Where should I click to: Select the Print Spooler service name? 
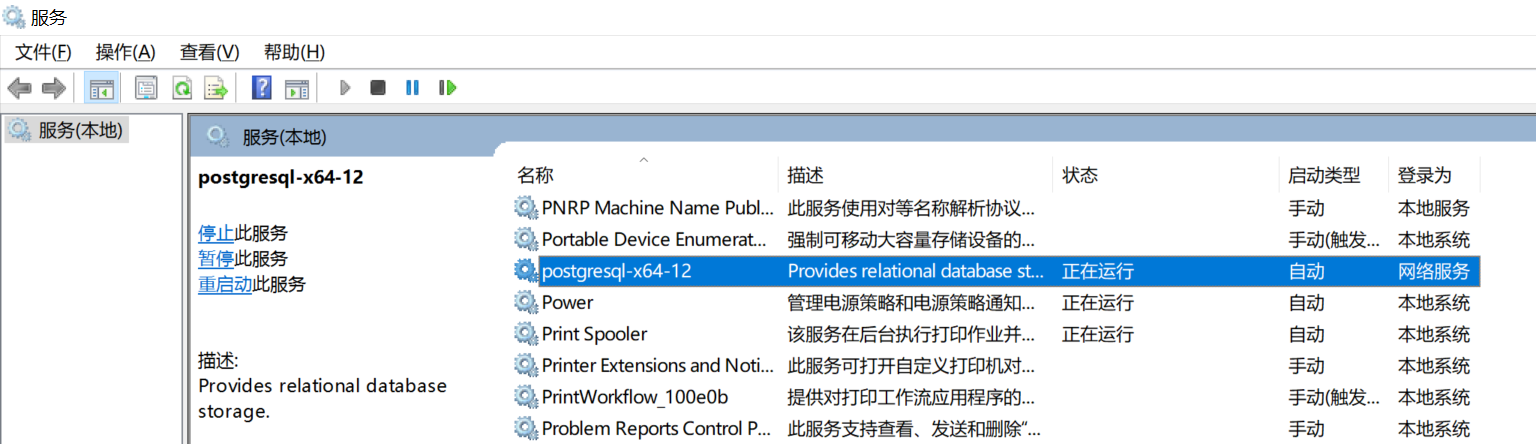[x=594, y=334]
